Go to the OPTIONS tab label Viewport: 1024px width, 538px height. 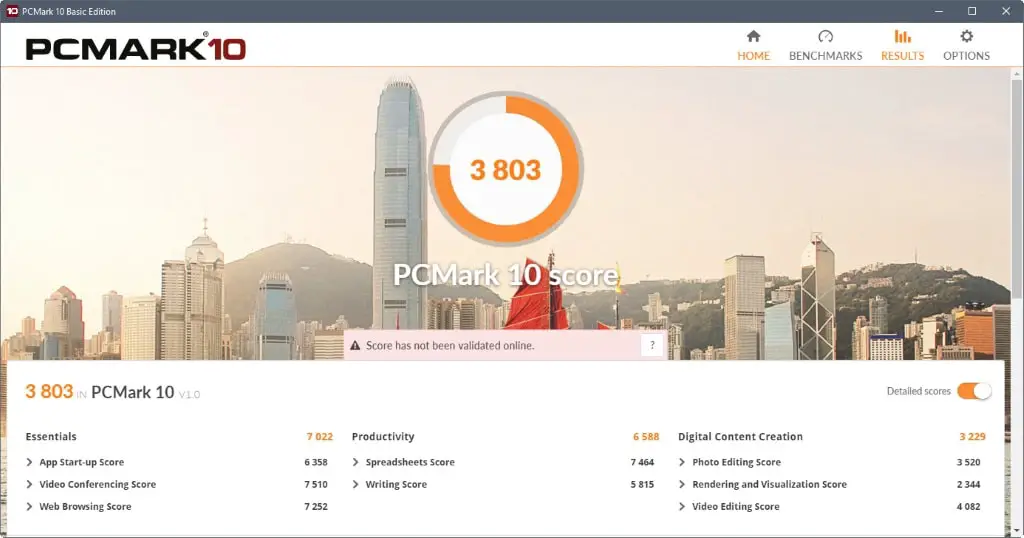click(x=967, y=56)
